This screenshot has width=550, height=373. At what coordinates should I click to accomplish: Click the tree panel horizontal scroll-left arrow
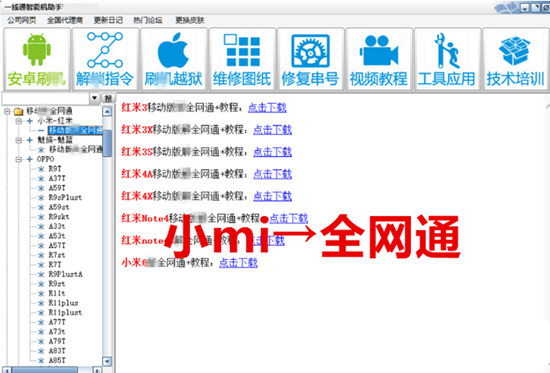click(7, 370)
